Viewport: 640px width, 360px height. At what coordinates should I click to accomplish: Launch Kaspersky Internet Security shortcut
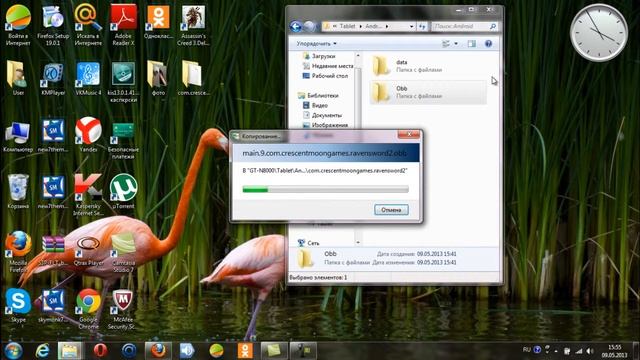coord(88,194)
